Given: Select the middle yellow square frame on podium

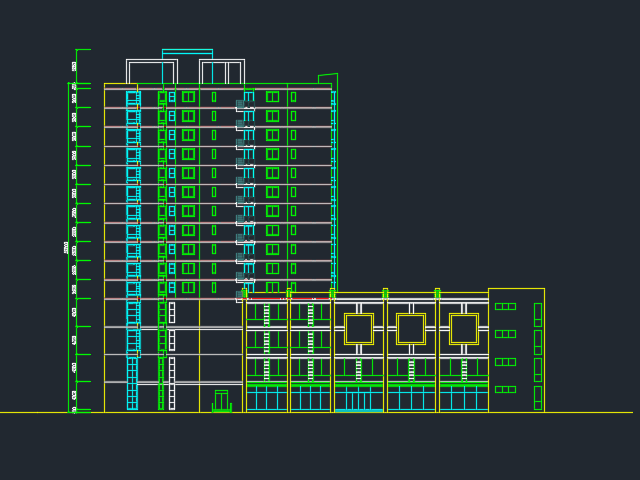Looking at the screenshot, I should (411, 328).
